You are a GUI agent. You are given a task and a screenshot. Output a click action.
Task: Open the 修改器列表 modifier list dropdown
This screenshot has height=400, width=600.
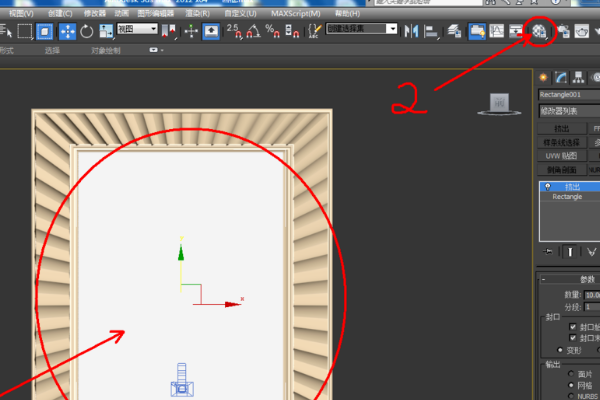click(x=569, y=111)
